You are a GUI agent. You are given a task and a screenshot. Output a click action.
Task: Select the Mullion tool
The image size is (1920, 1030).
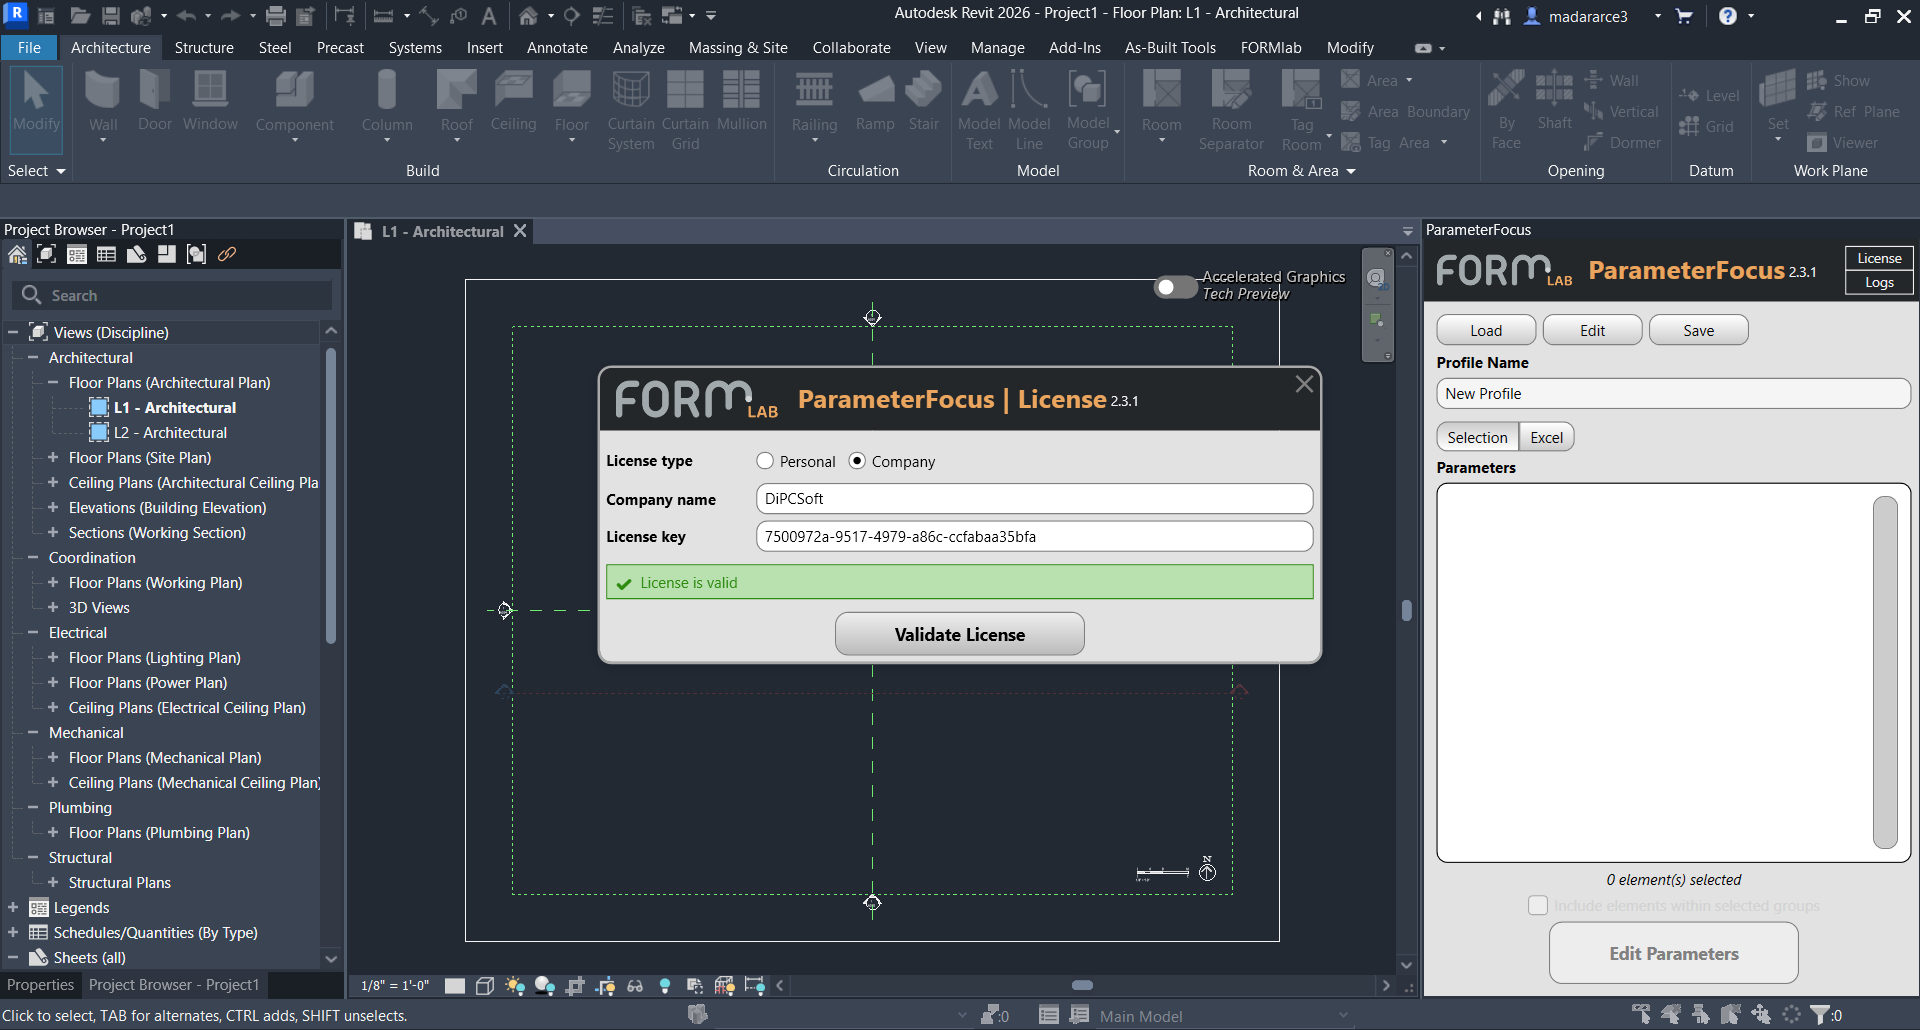coord(742,101)
